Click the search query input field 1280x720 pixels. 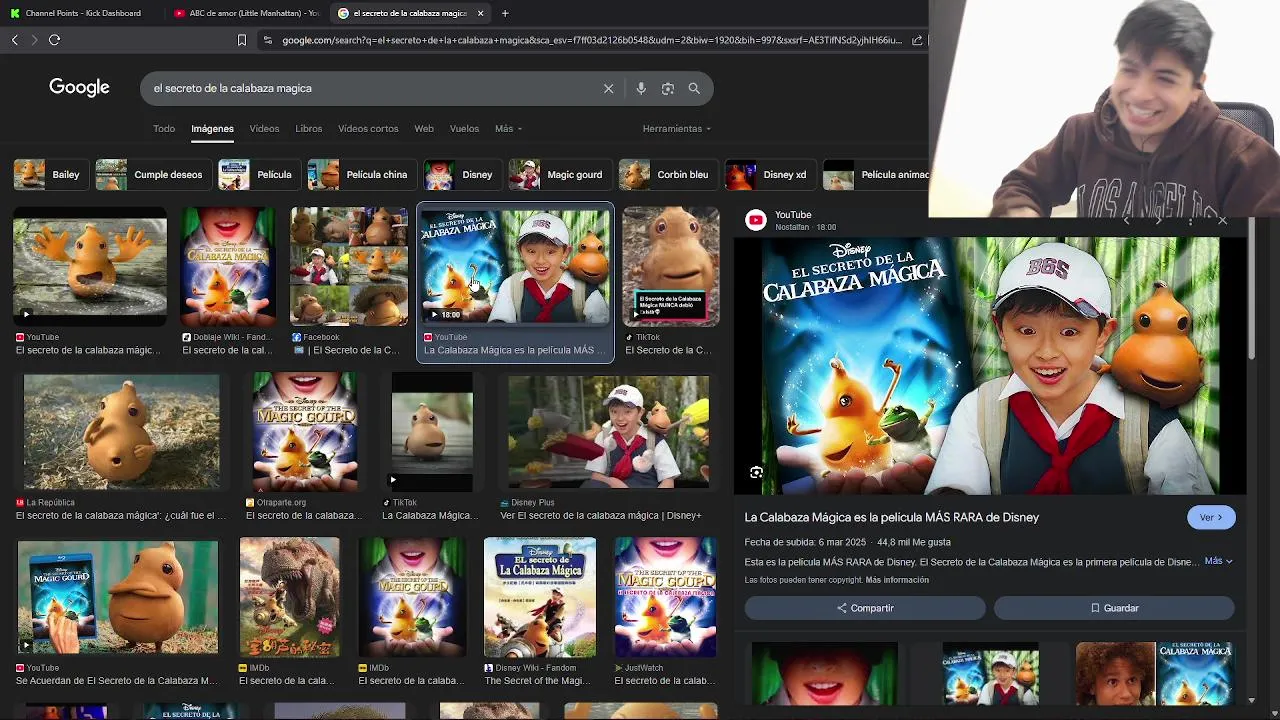370,88
